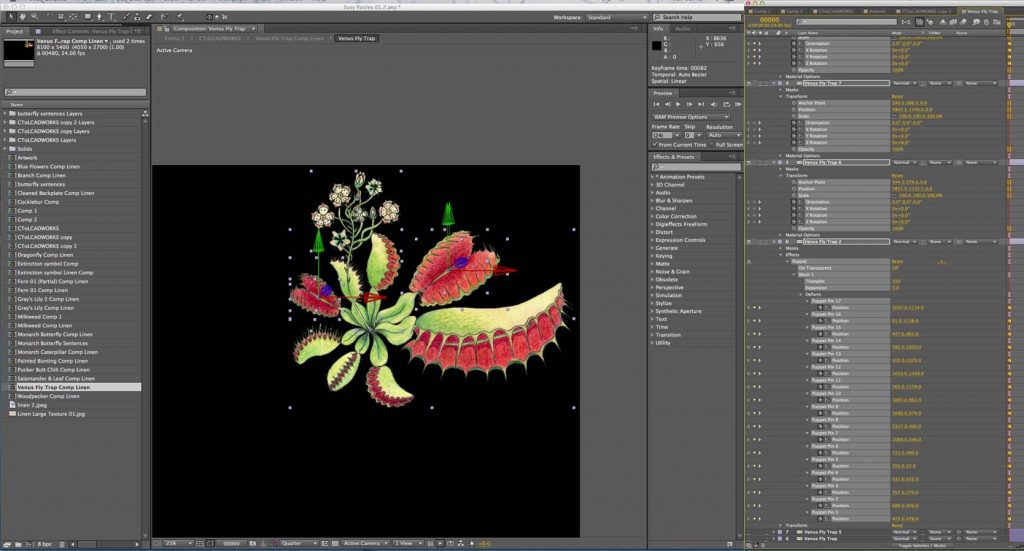The width and height of the screenshot is (1024, 551).
Task: Toggle From Current Time checkbox
Action: click(654, 145)
